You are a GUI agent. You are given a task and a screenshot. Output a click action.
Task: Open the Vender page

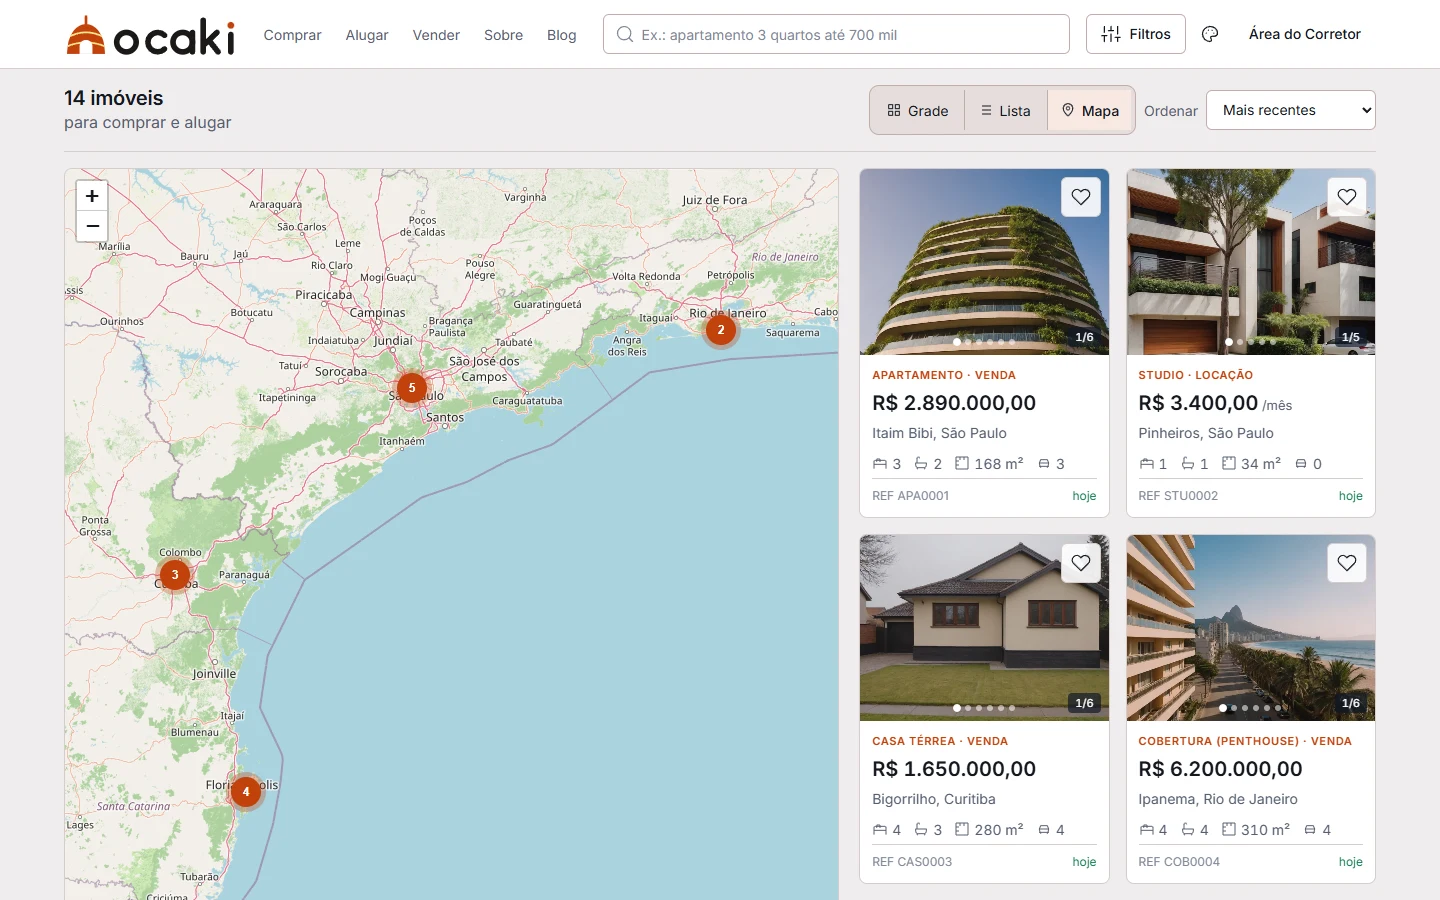coord(436,35)
